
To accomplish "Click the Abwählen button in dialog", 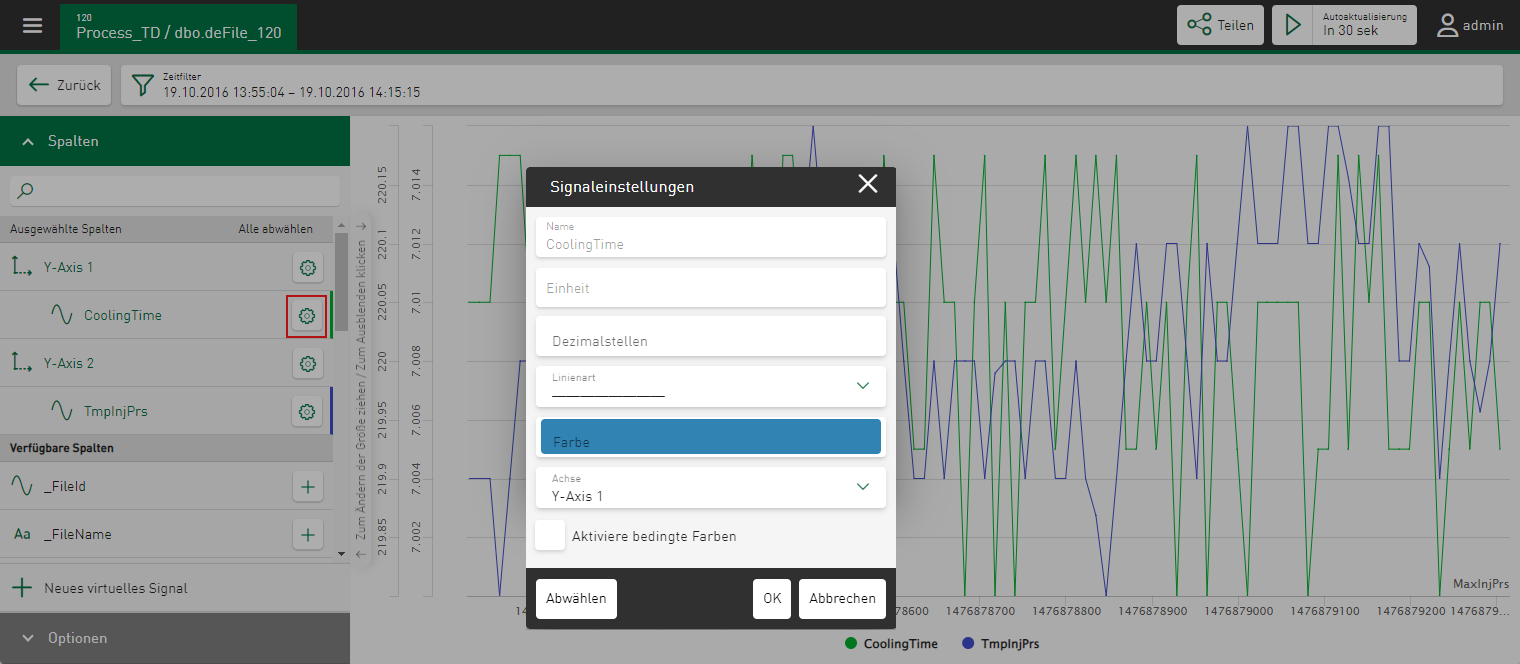I will (576, 599).
